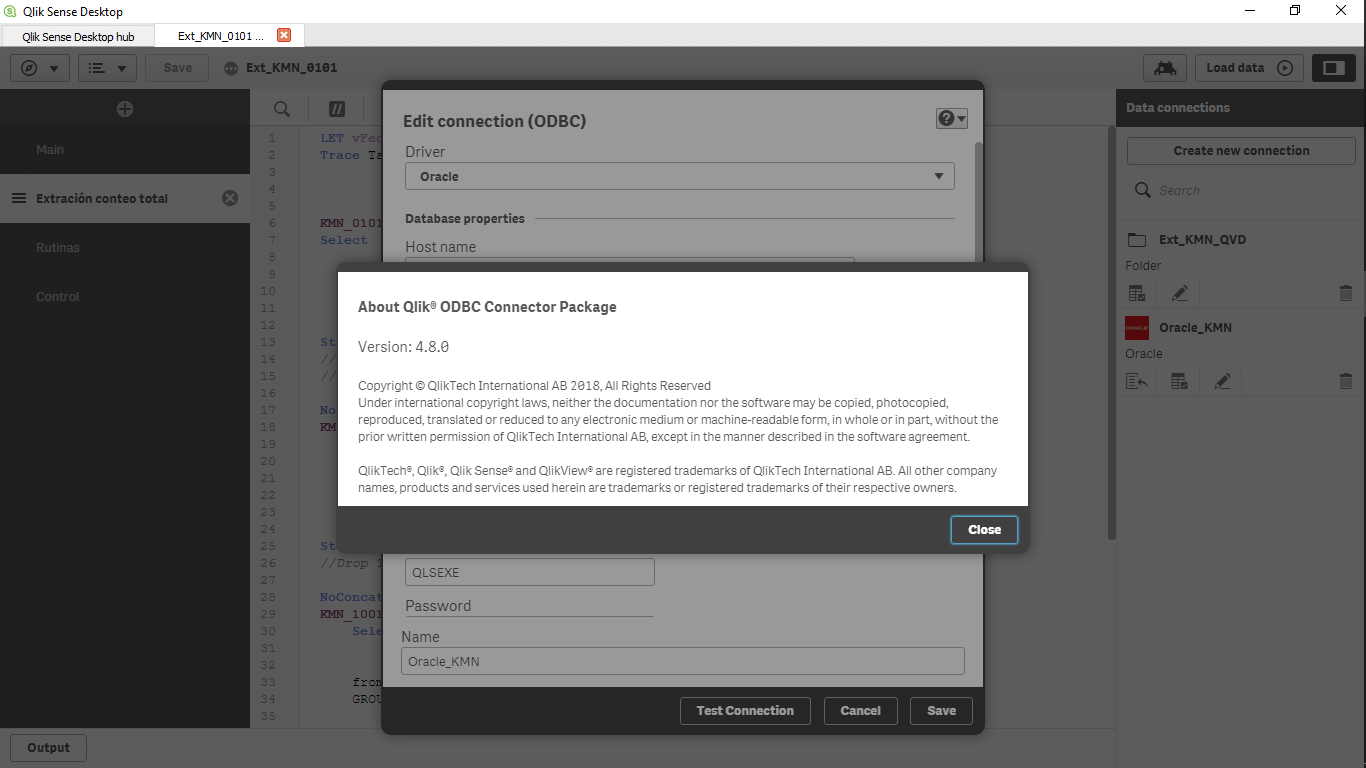Select data from Ext_KMN_QVD folder
Image resolution: width=1366 pixels, height=768 pixels.
tap(1136, 293)
